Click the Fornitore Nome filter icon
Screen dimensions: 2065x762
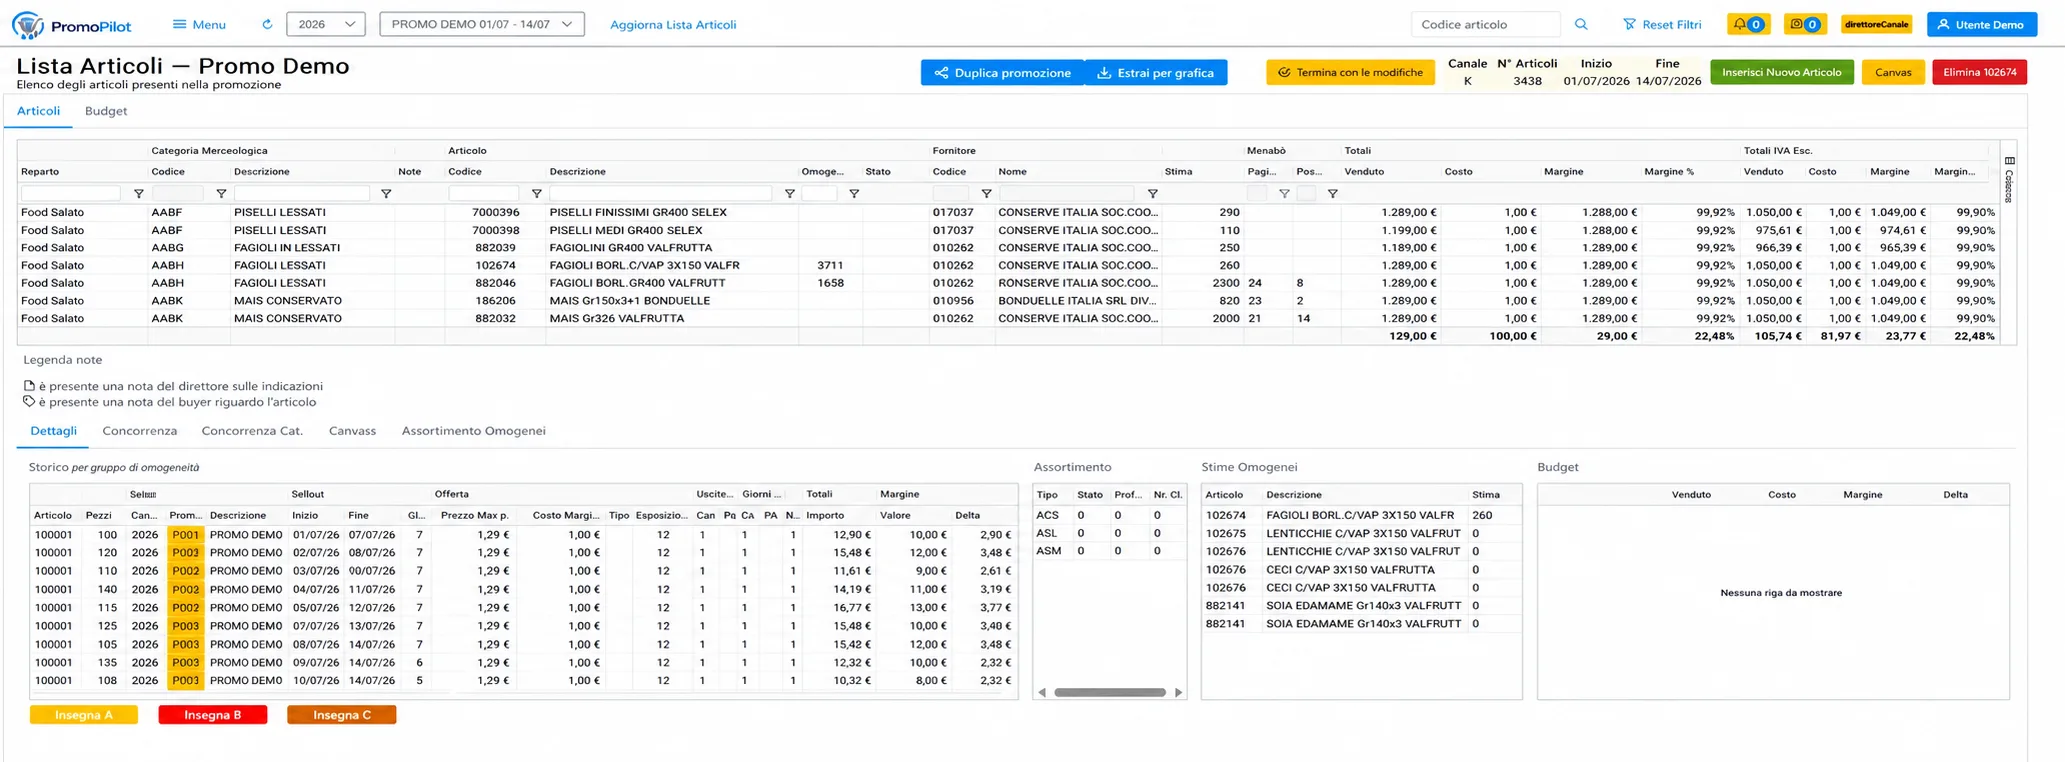1152,194
